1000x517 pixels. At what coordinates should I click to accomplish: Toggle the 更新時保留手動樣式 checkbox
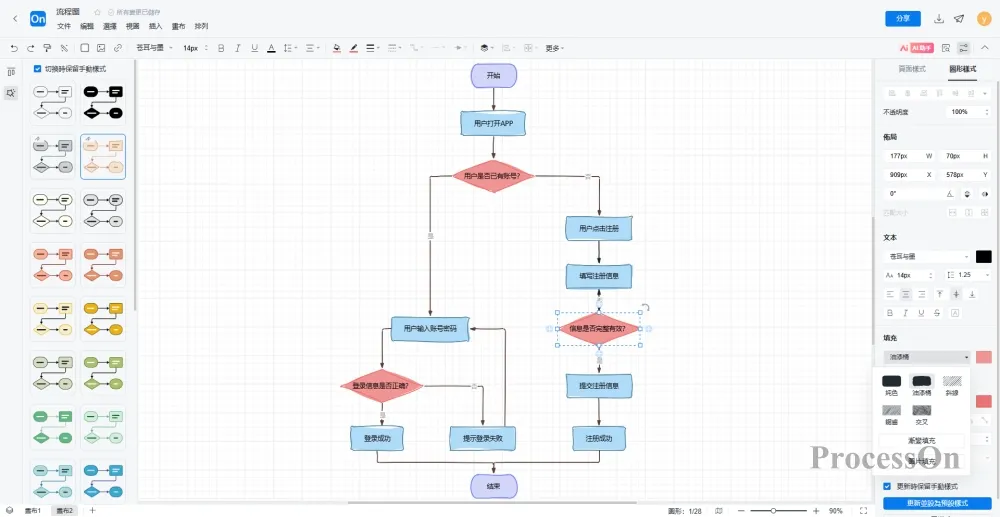pyautogui.click(x=887, y=486)
